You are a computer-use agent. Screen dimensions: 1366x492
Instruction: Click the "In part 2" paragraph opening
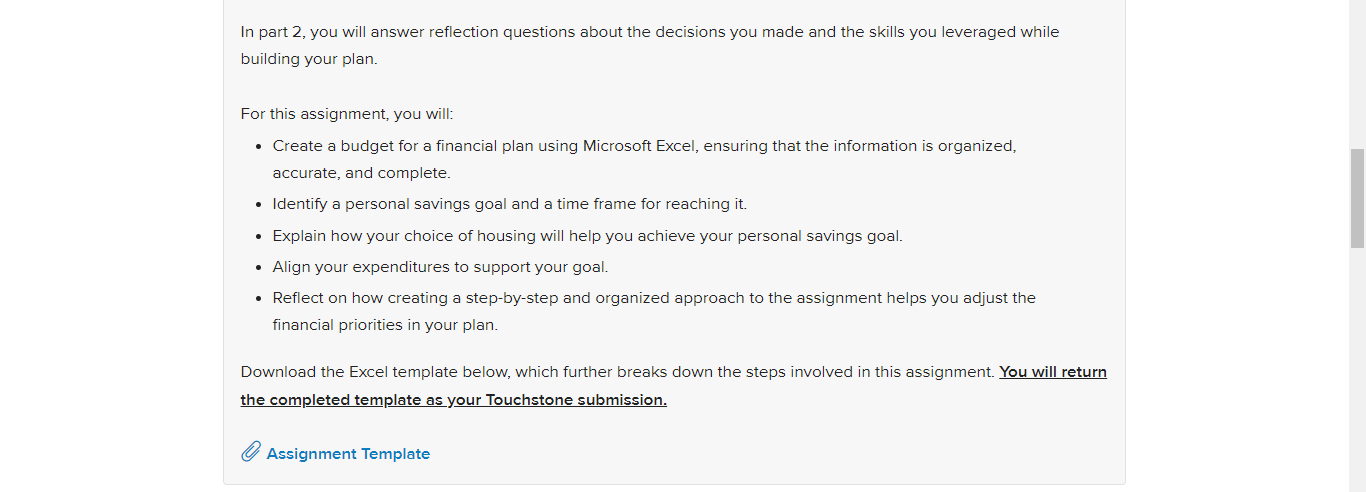271,32
